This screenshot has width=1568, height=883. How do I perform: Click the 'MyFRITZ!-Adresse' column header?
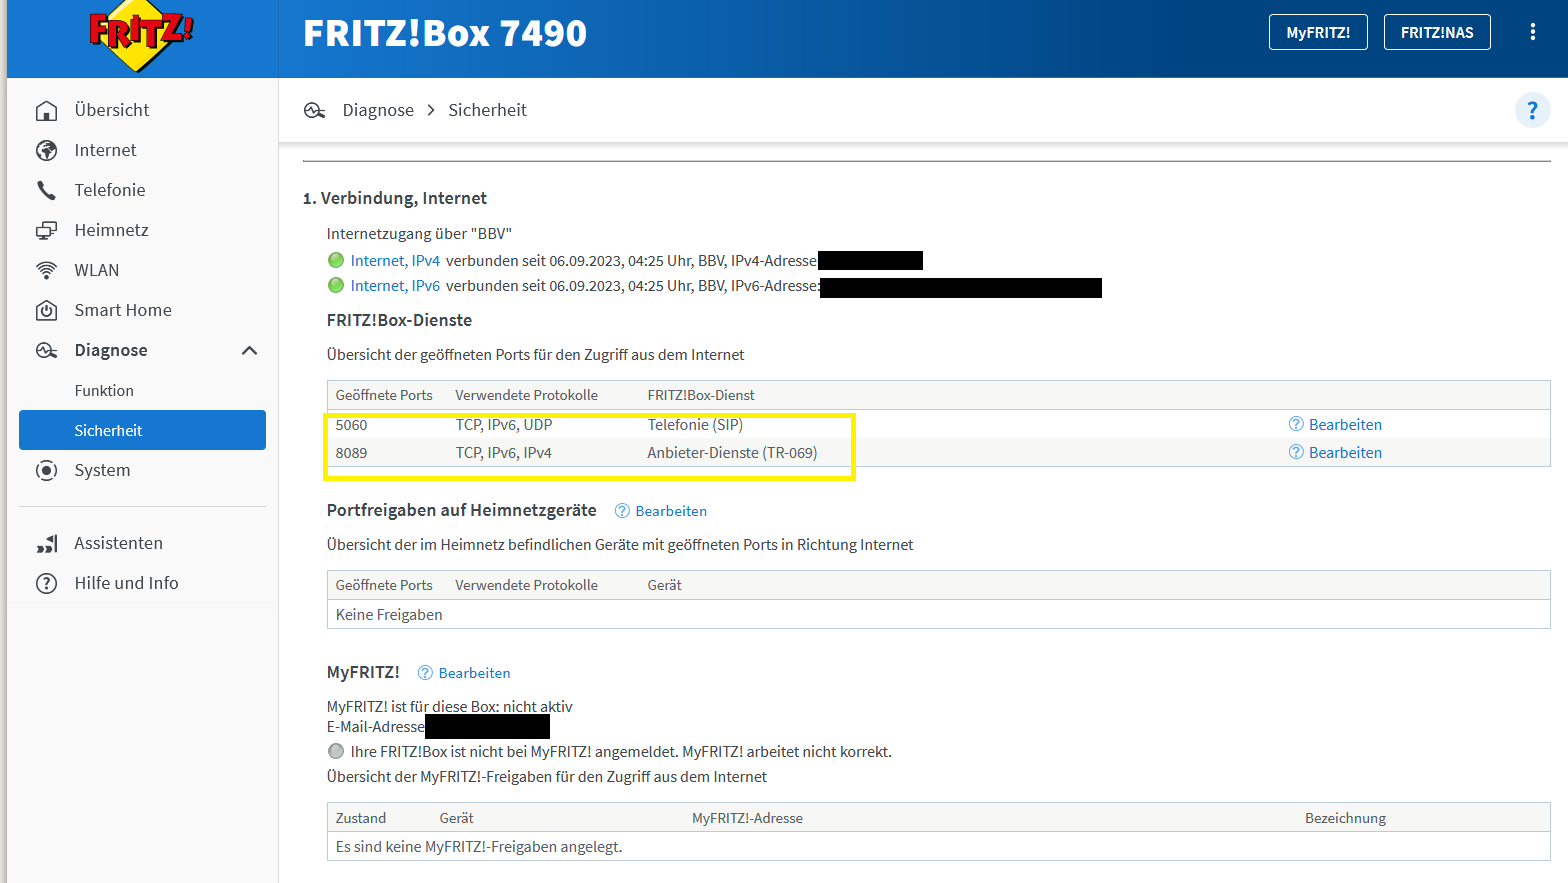pos(747,818)
